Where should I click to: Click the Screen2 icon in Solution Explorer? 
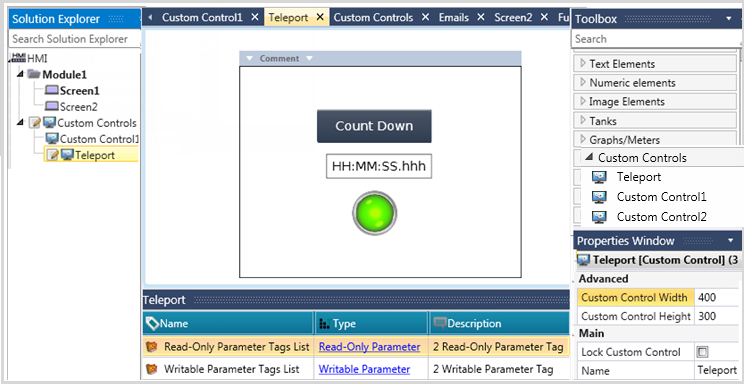point(52,106)
